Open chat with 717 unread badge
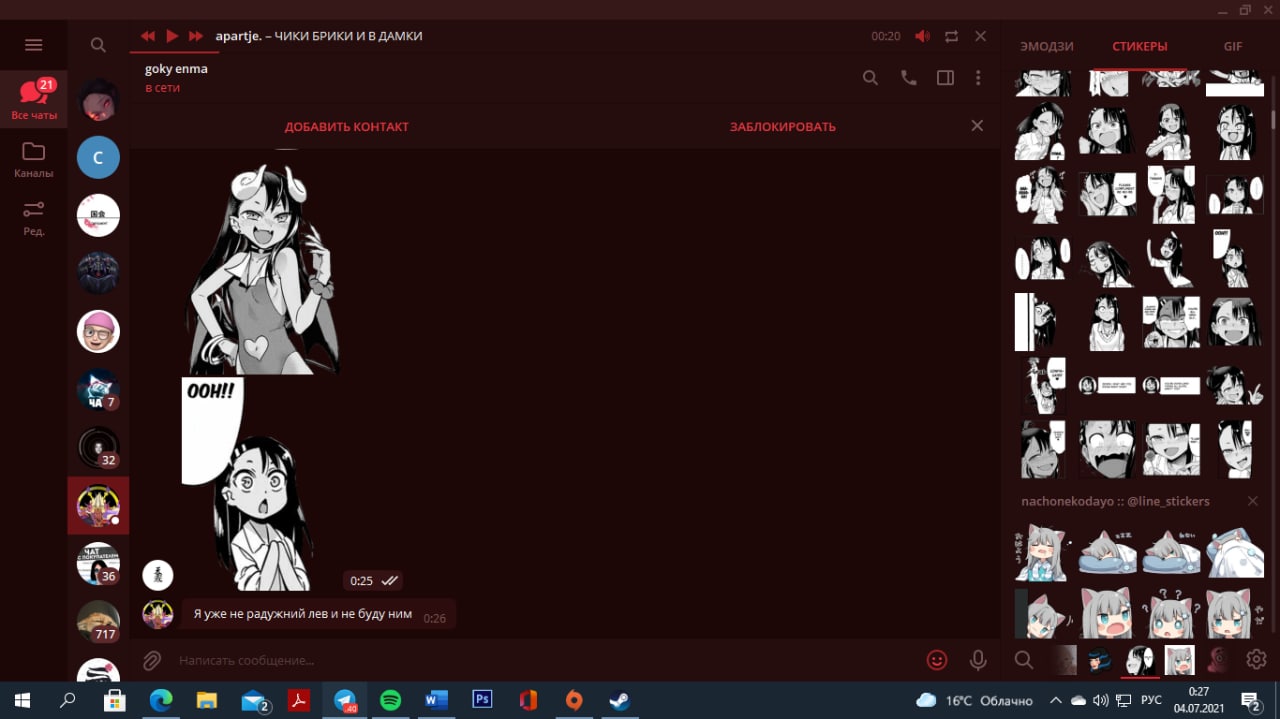The image size is (1280, 719). pyautogui.click(x=98, y=622)
